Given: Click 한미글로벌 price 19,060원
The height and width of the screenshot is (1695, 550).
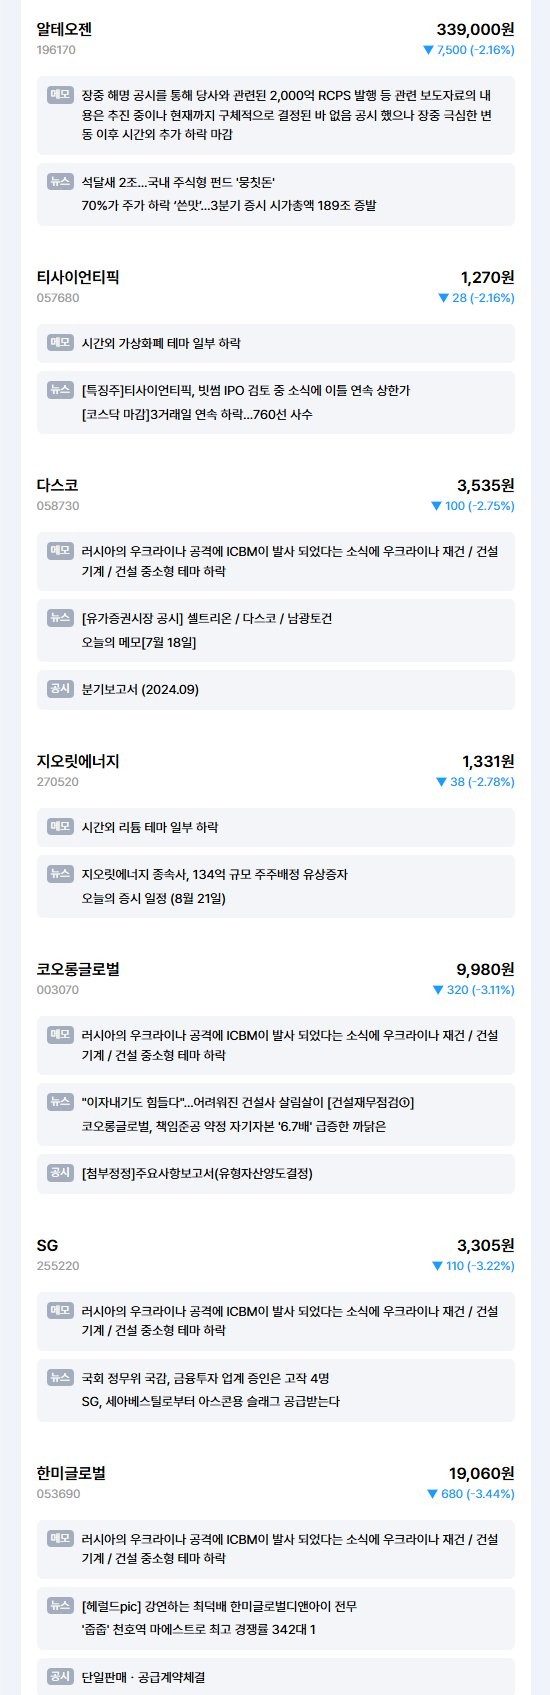Looking at the screenshot, I should pos(481,1473).
